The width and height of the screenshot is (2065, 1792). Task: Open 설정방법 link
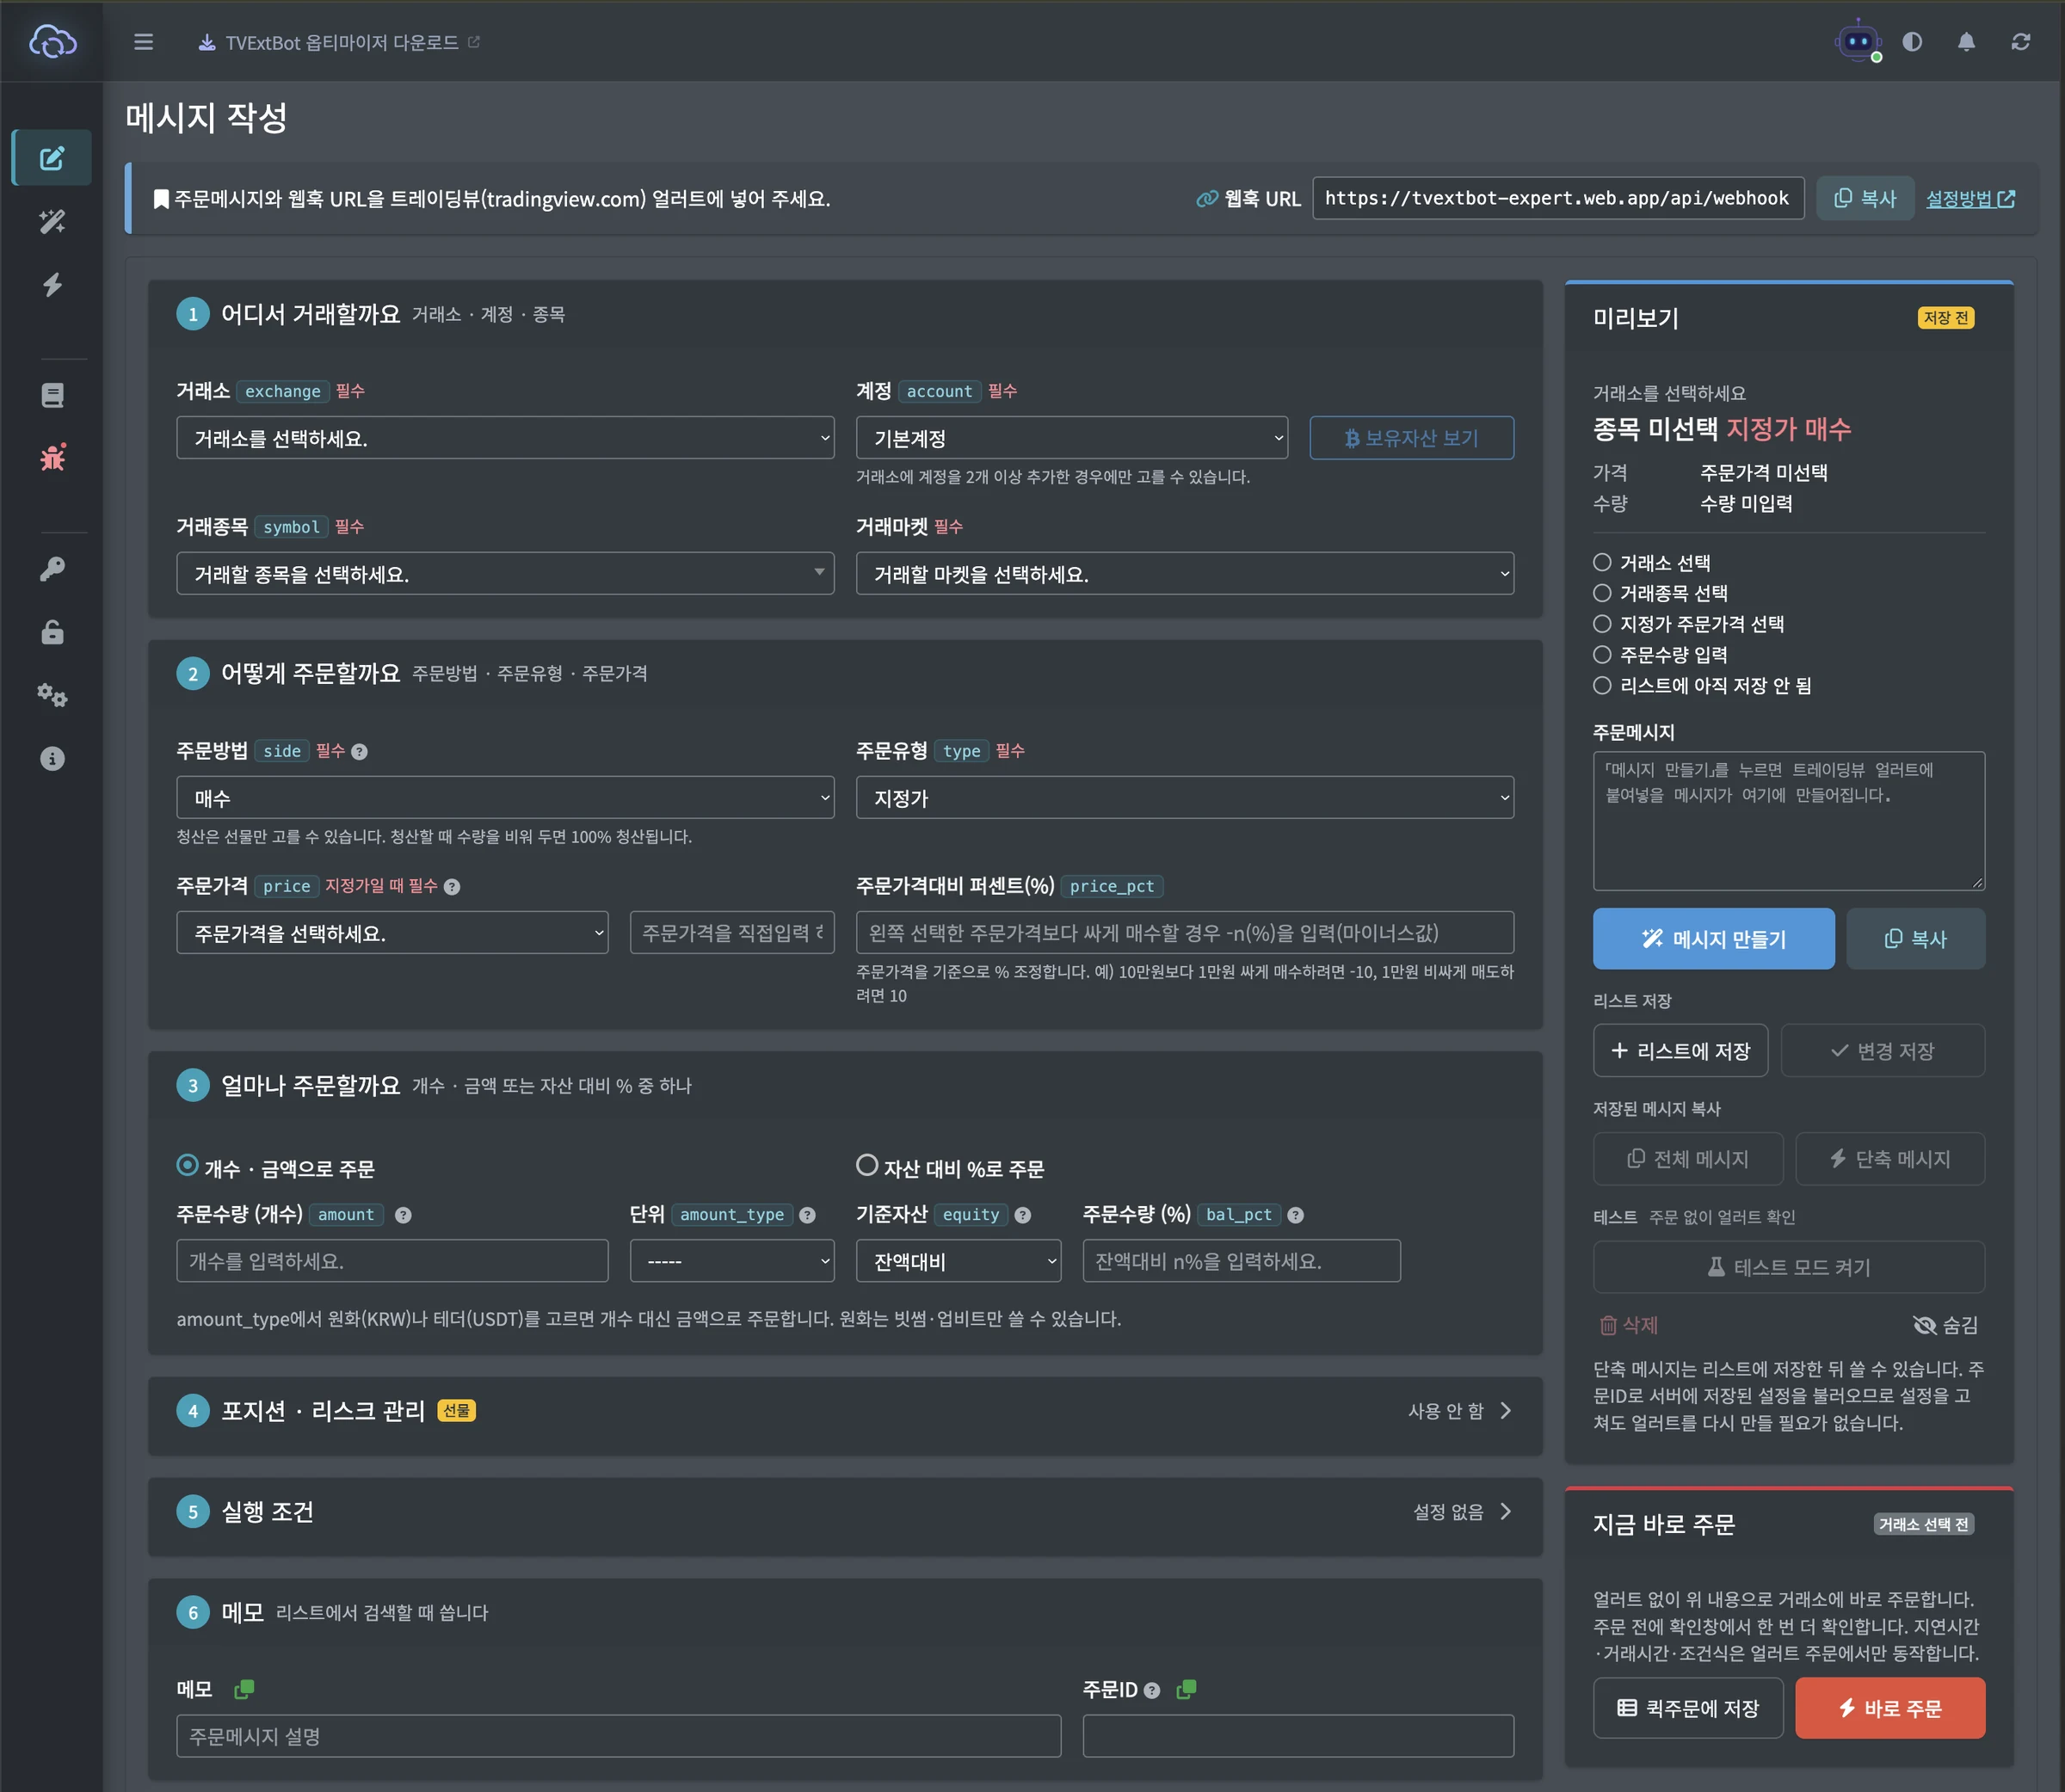[1970, 199]
